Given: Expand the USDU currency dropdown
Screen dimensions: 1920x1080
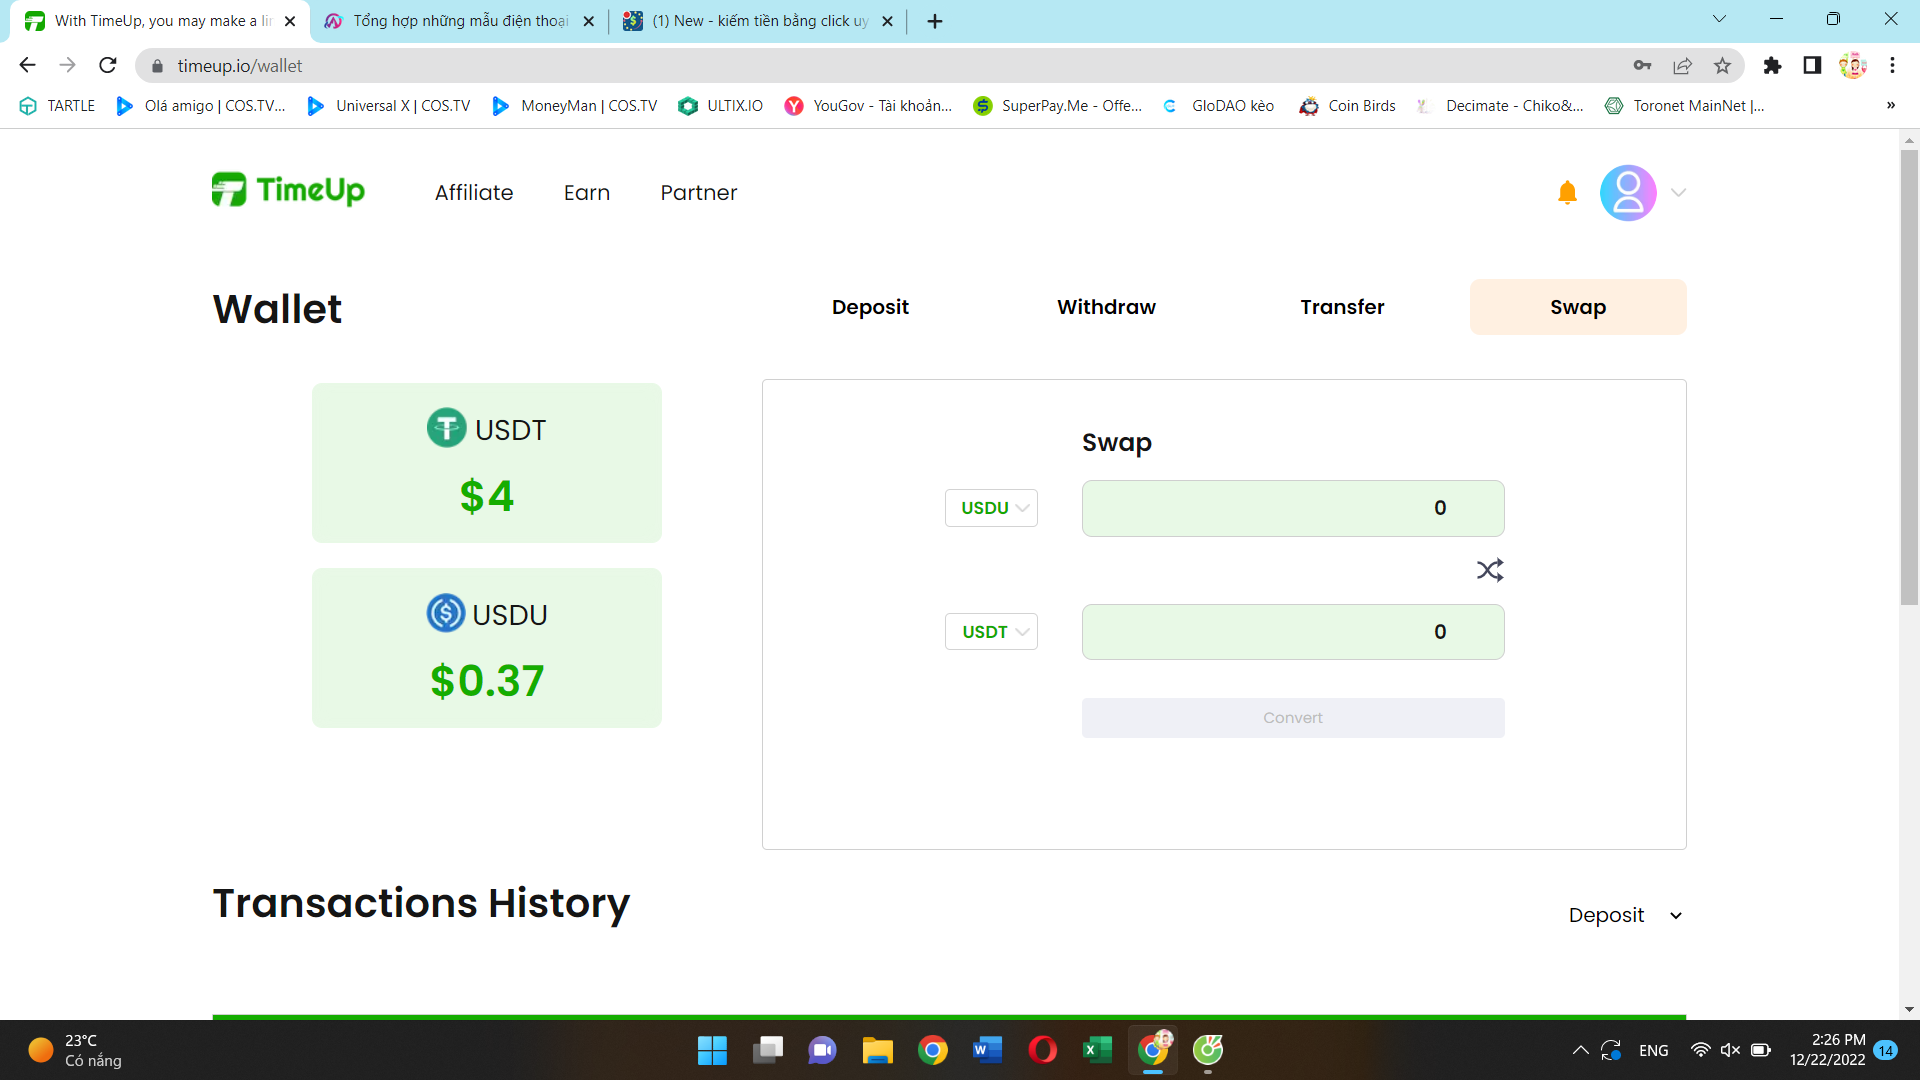Looking at the screenshot, I should tap(991, 508).
